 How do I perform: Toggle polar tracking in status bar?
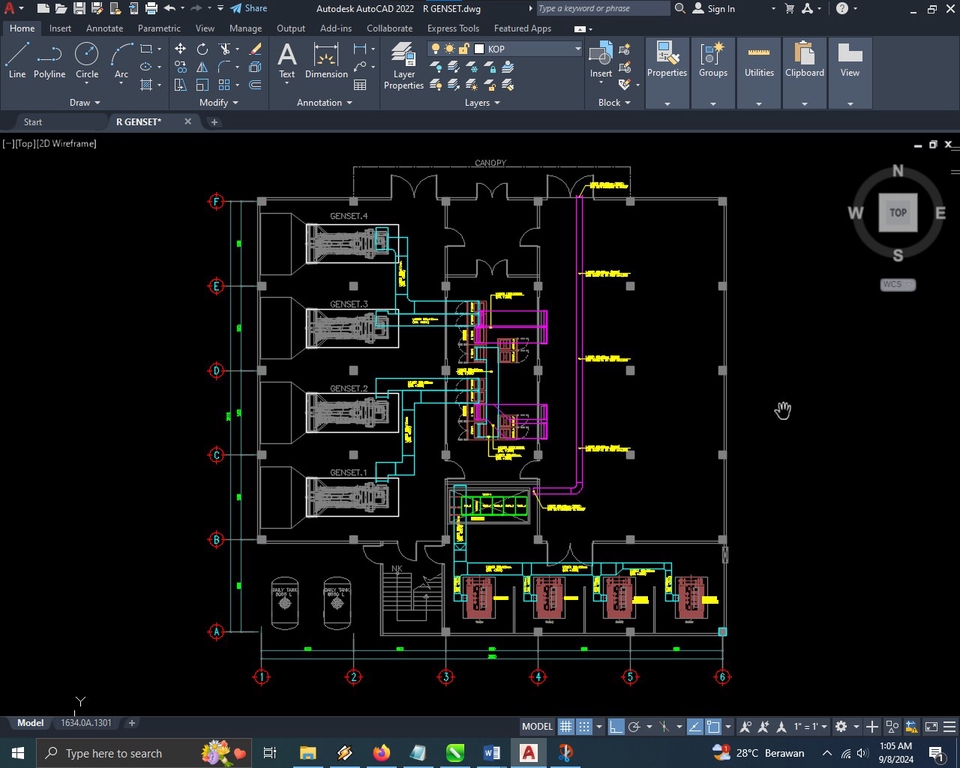pos(634,726)
